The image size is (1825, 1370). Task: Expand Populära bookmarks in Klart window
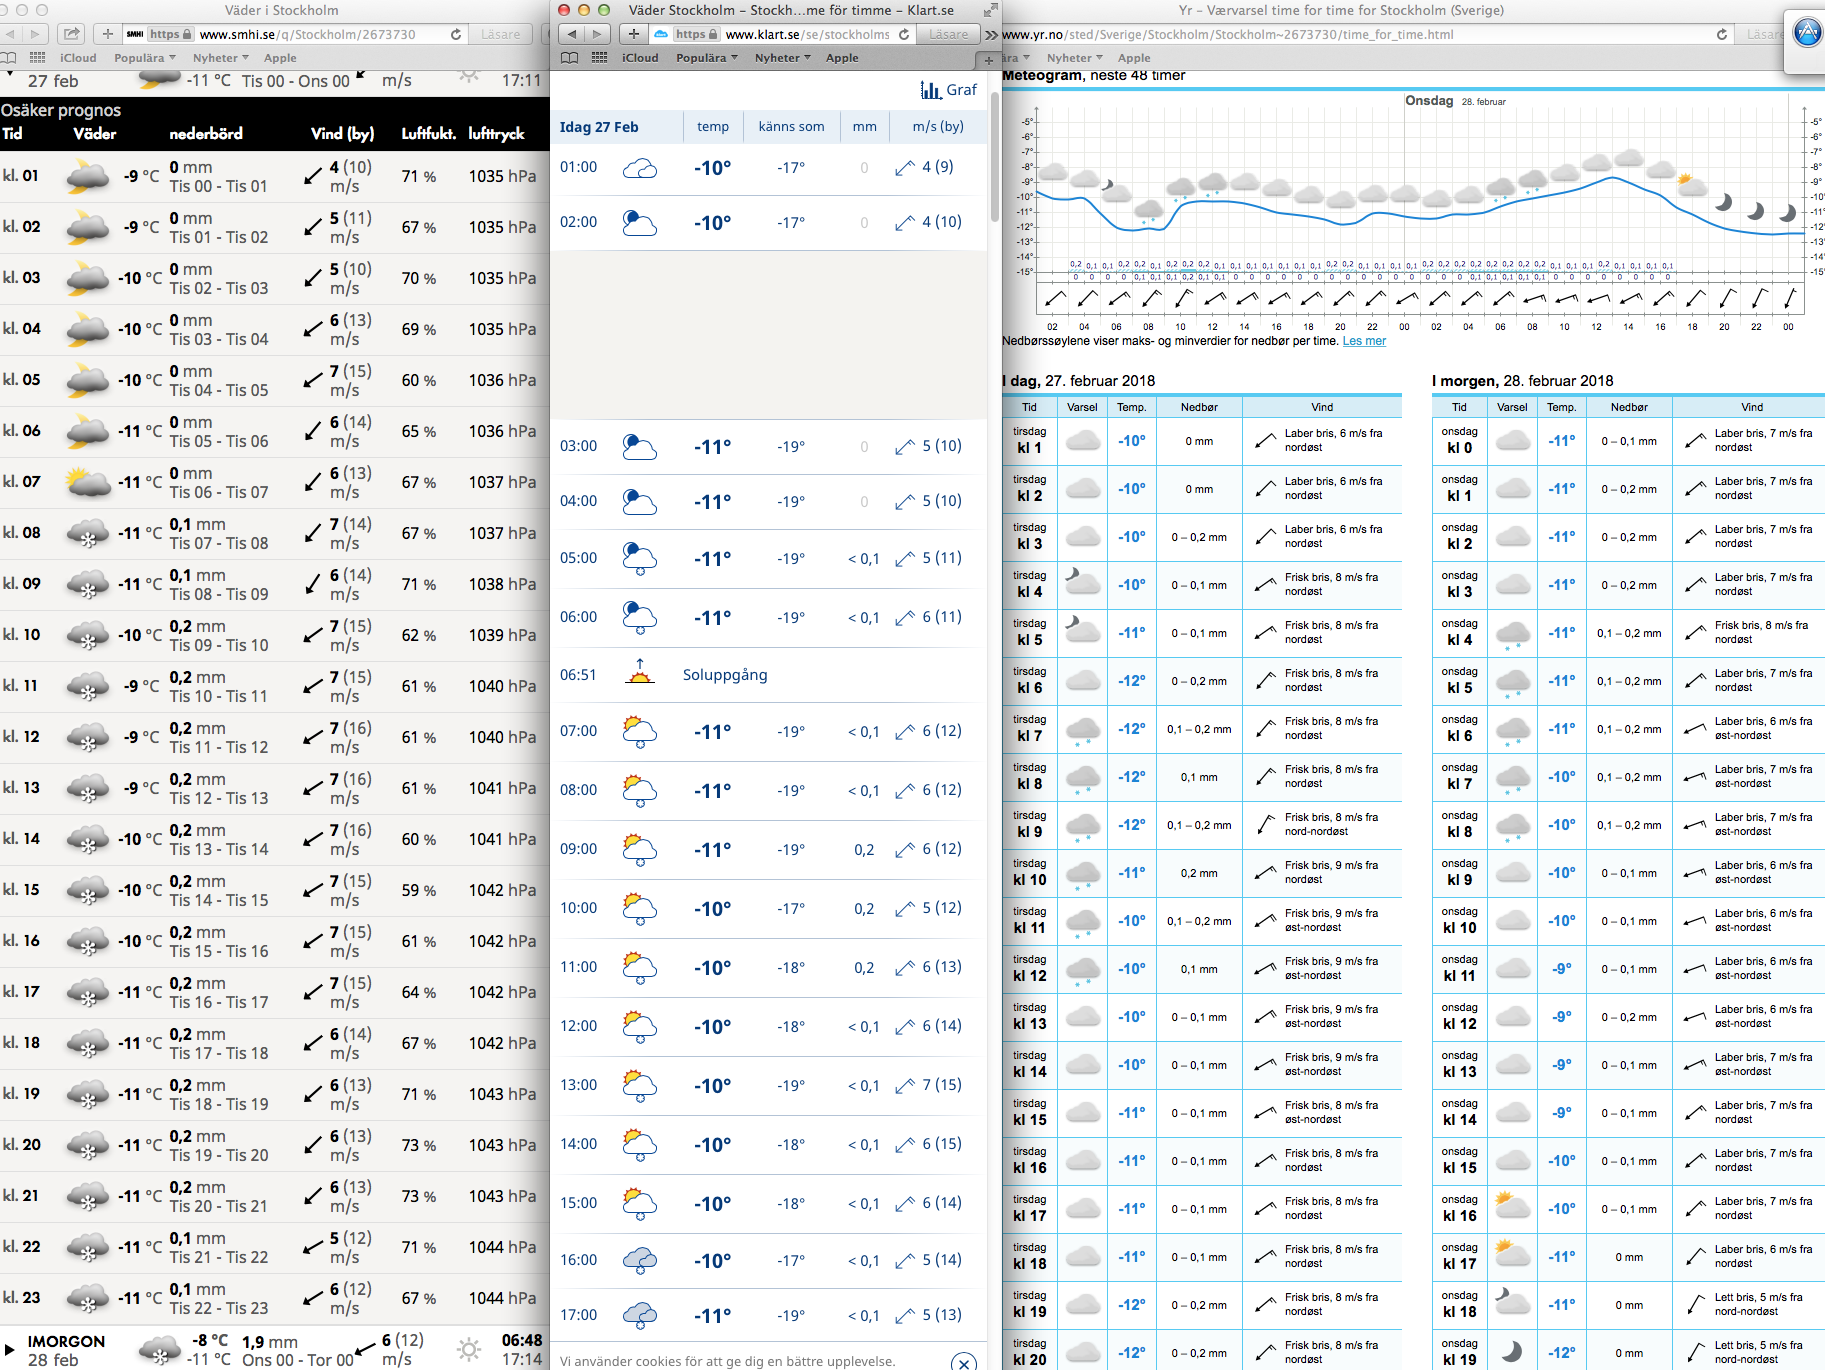(706, 58)
